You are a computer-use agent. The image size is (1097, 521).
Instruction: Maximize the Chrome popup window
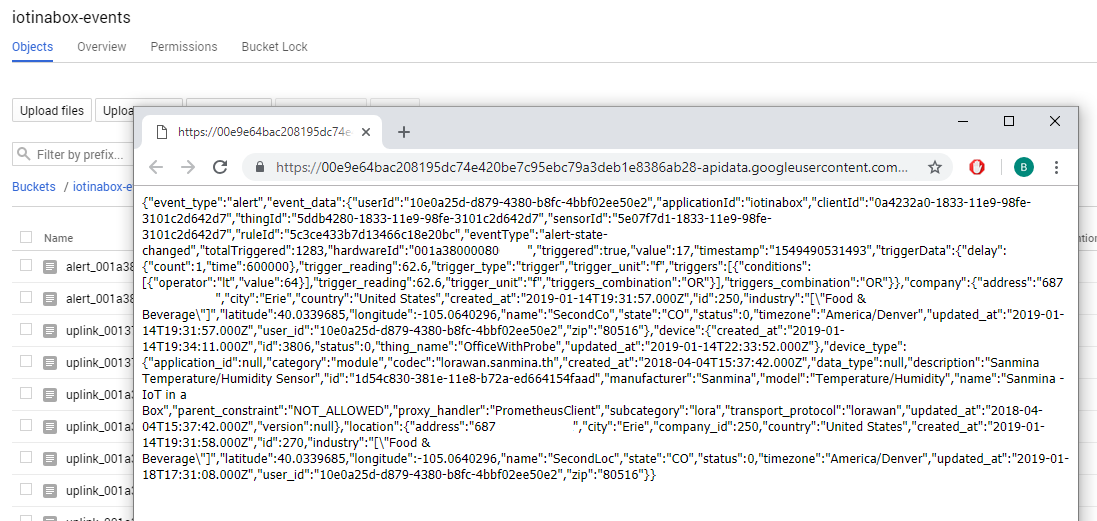(1009, 121)
